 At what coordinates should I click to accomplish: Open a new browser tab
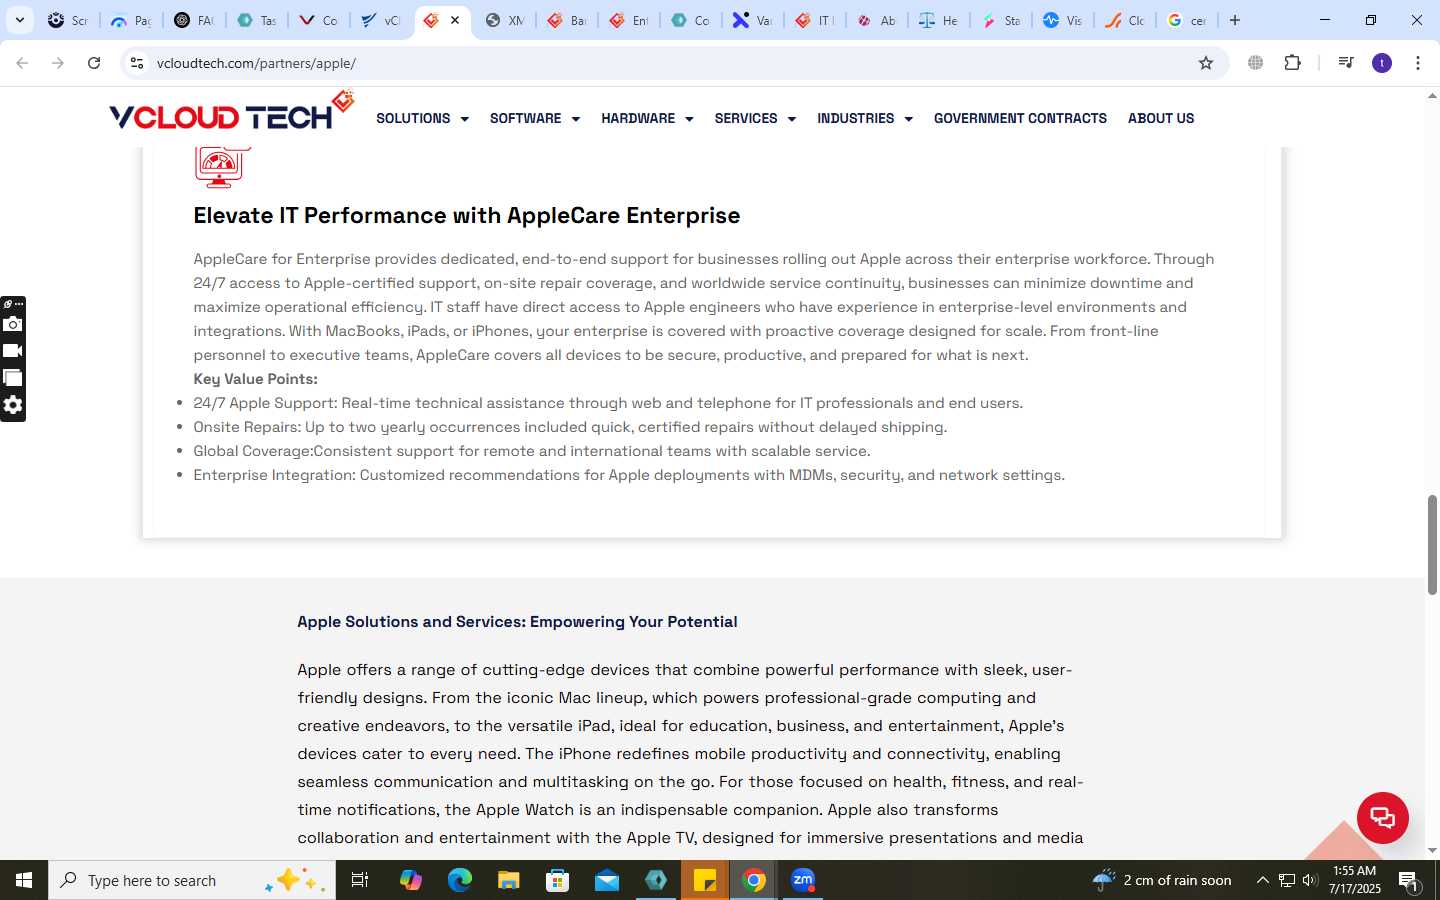coord(1235,20)
